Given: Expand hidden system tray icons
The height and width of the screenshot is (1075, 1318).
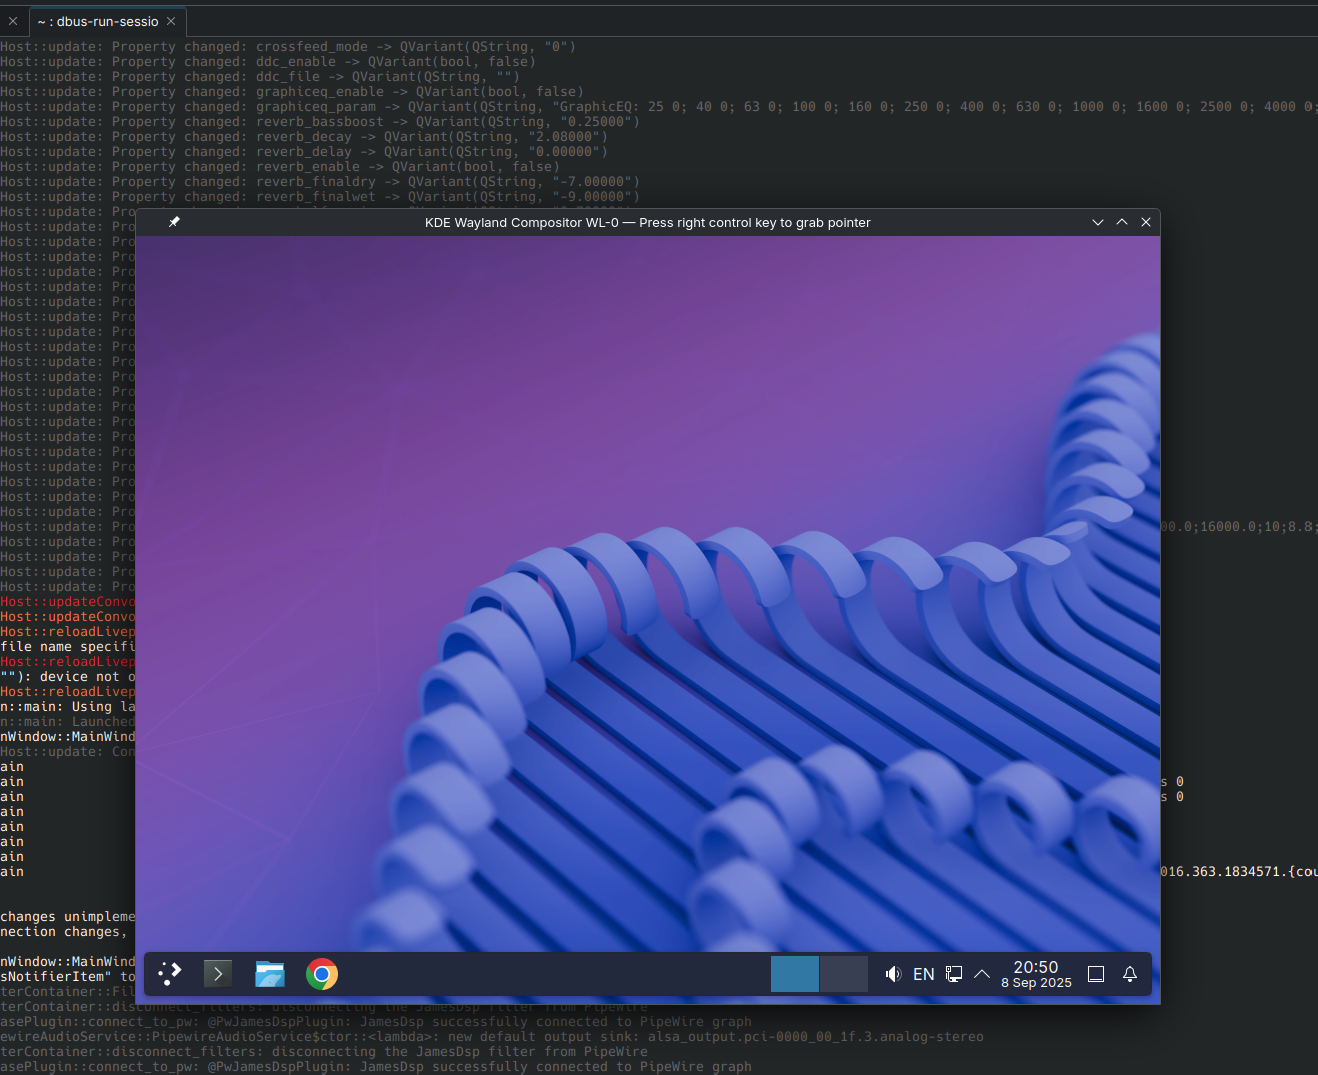Looking at the screenshot, I should point(982,974).
